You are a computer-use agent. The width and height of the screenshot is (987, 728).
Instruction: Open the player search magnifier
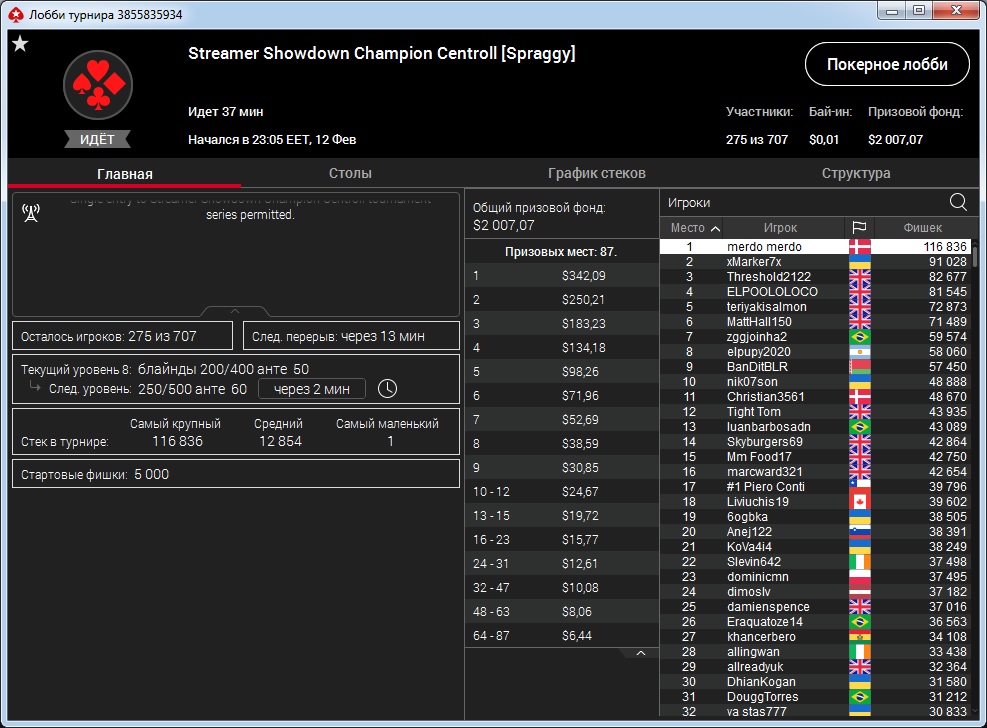pyautogui.click(x=958, y=202)
